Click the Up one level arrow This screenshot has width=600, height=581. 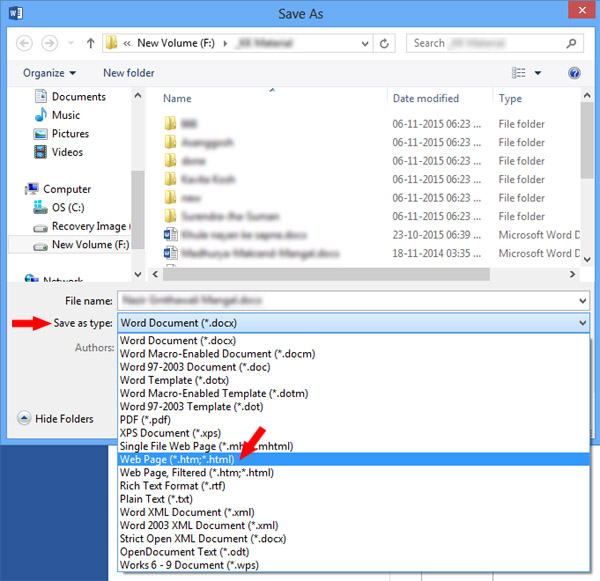[90, 44]
